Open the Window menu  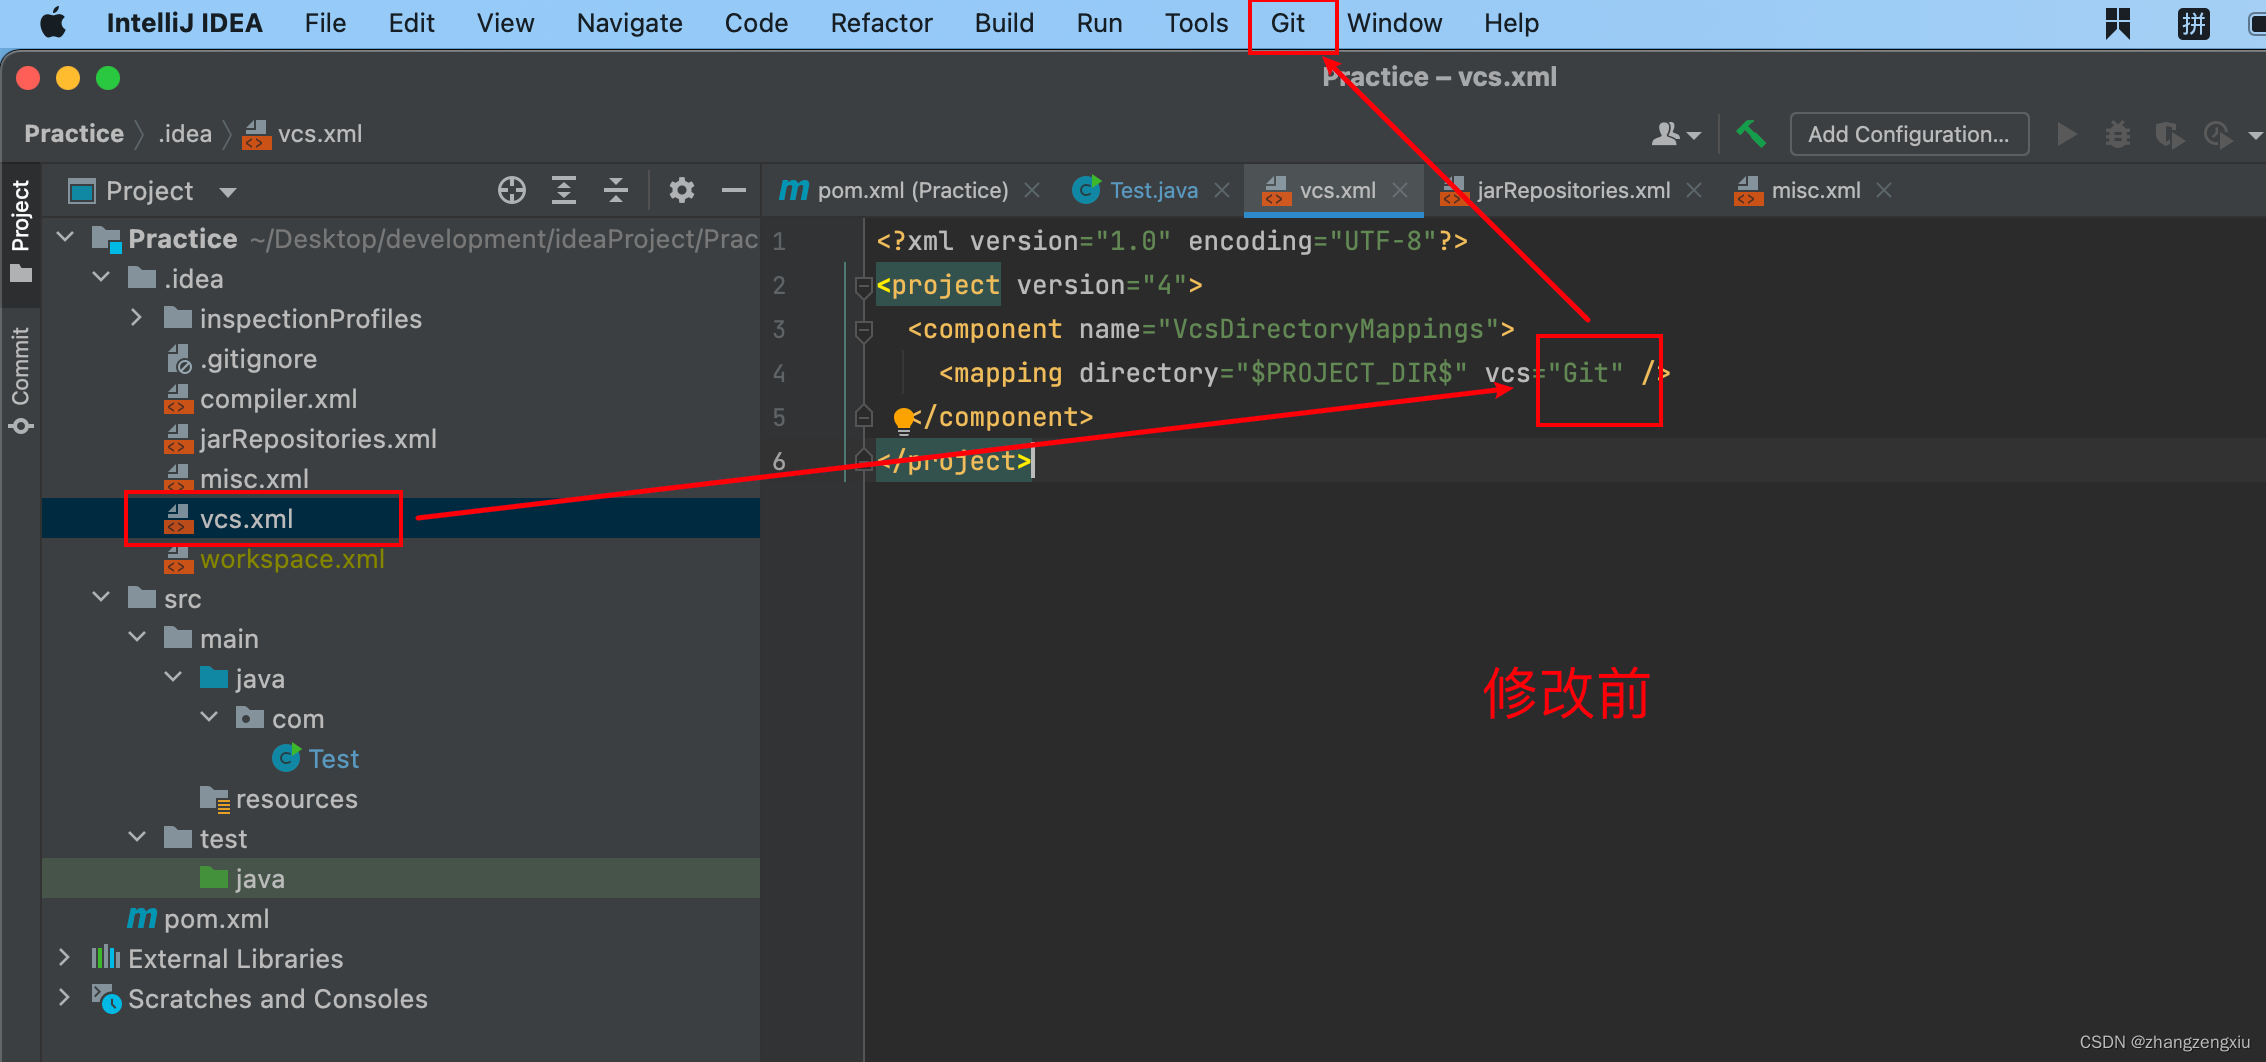pos(1394,23)
